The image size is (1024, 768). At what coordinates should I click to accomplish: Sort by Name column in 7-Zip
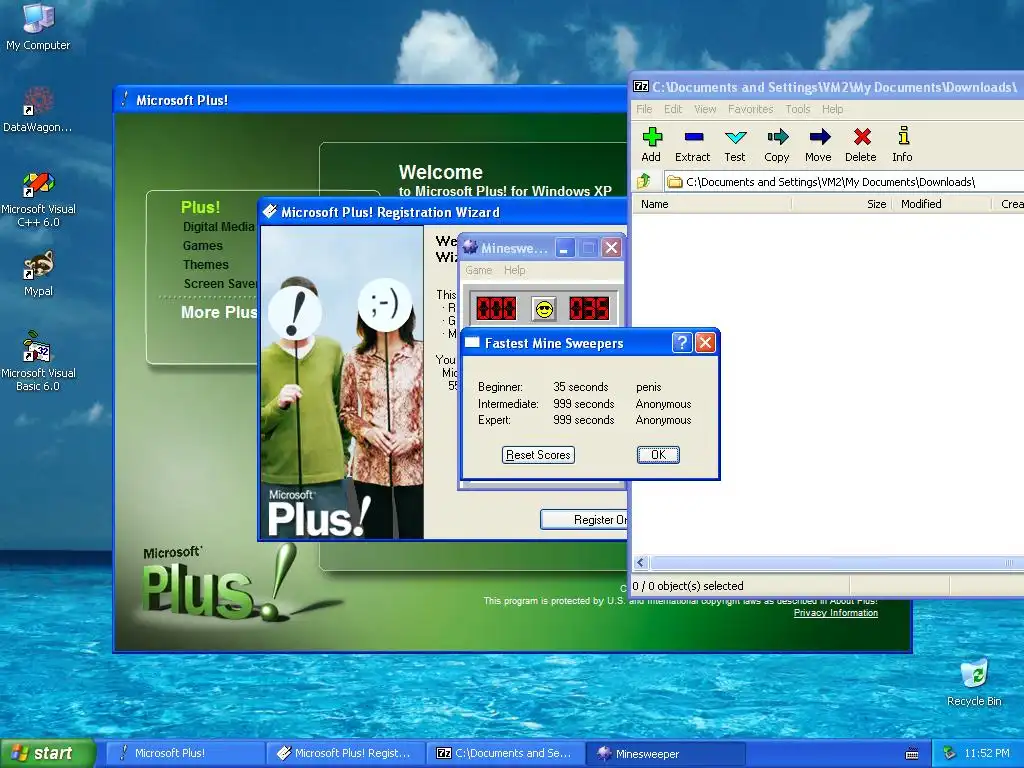click(712, 204)
